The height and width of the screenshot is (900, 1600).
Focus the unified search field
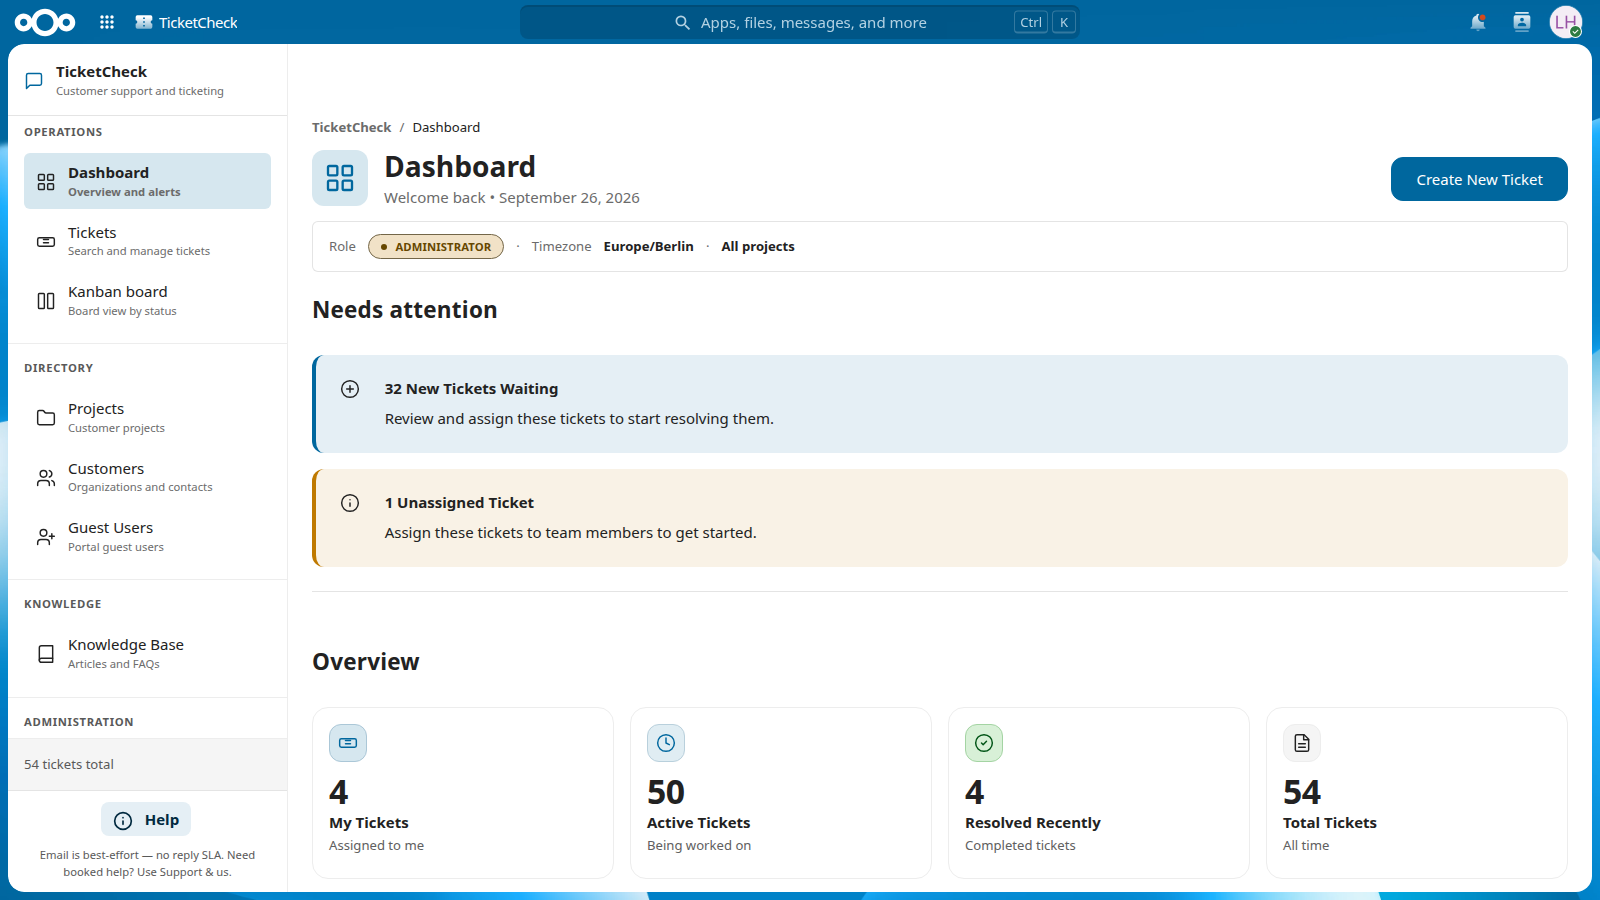[800, 22]
